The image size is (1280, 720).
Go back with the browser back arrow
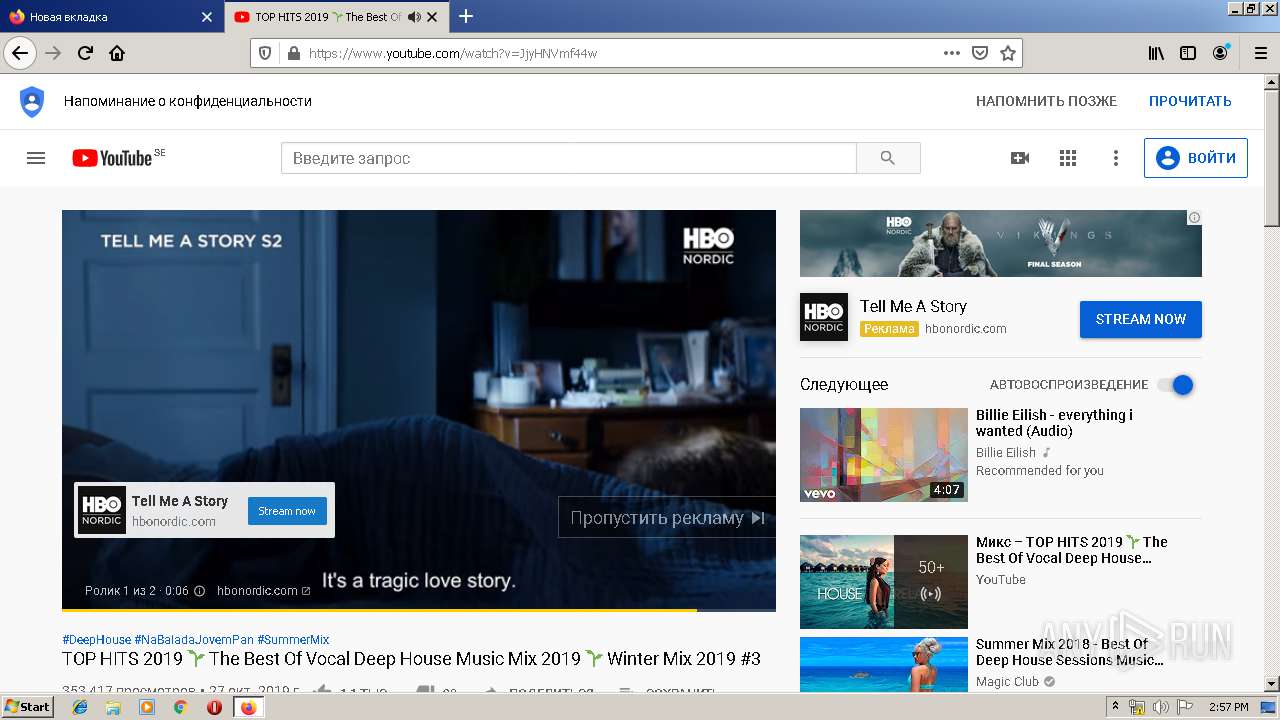(x=20, y=53)
